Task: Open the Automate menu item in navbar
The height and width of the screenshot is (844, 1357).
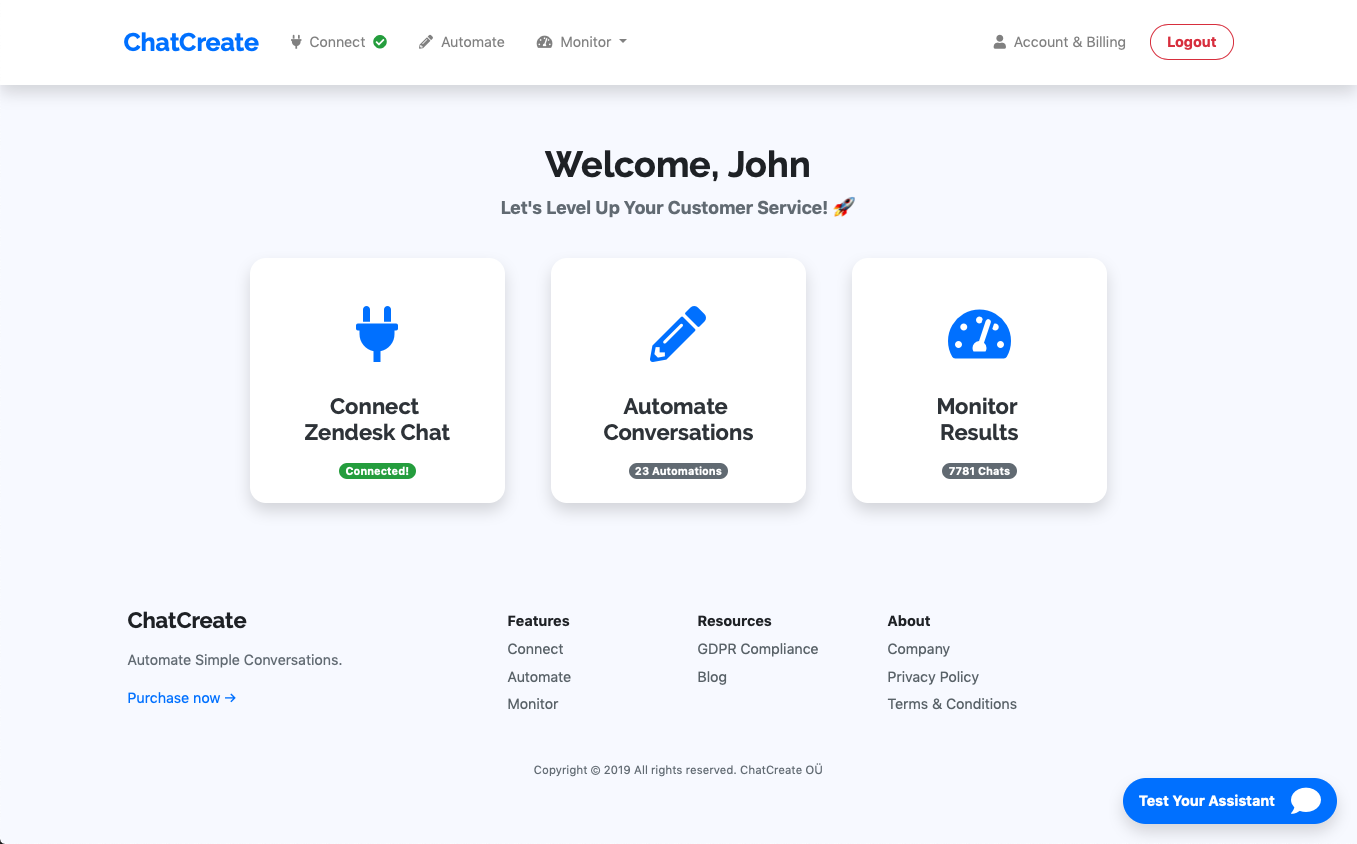Action: coord(472,42)
